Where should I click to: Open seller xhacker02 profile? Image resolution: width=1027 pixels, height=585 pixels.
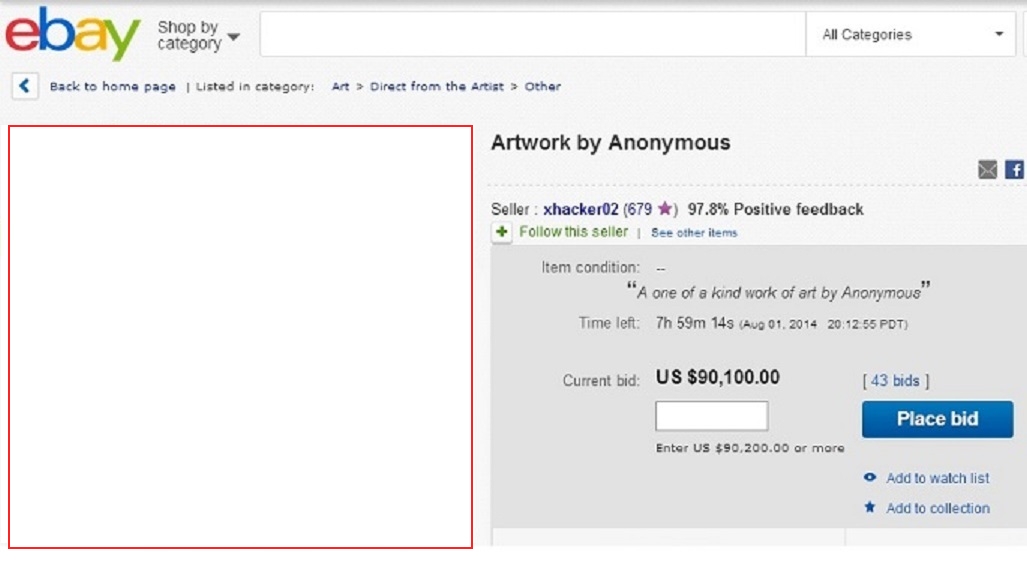580,209
